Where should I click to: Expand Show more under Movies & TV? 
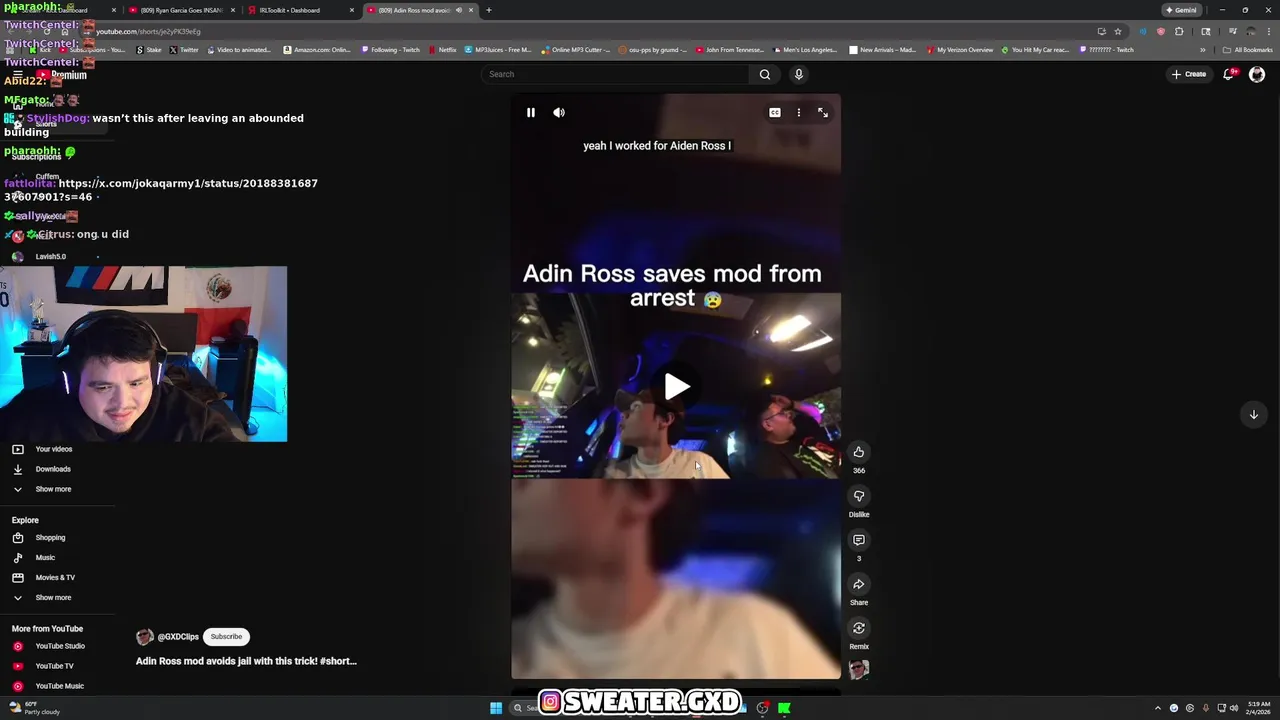53,598
